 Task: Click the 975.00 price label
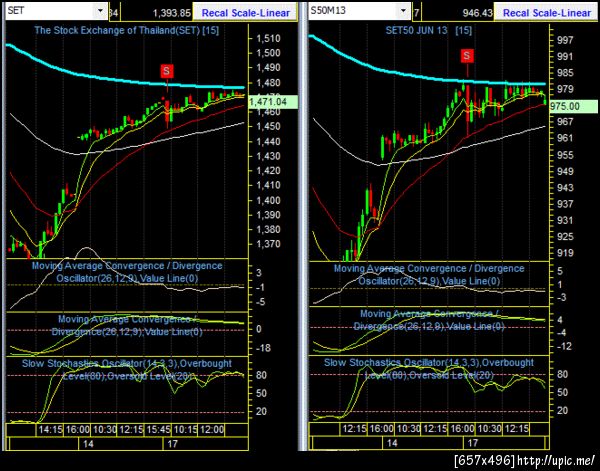pyautogui.click(x=573, y=106)
